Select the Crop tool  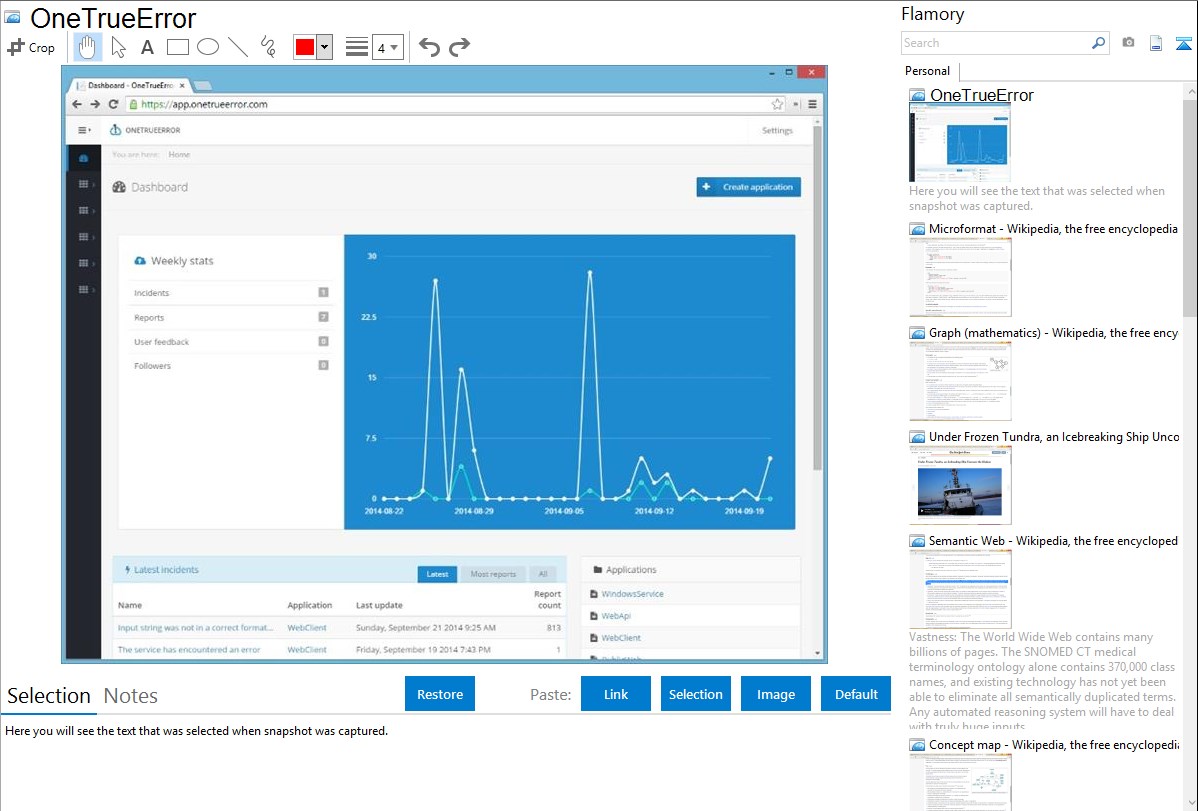click(31, 47)
